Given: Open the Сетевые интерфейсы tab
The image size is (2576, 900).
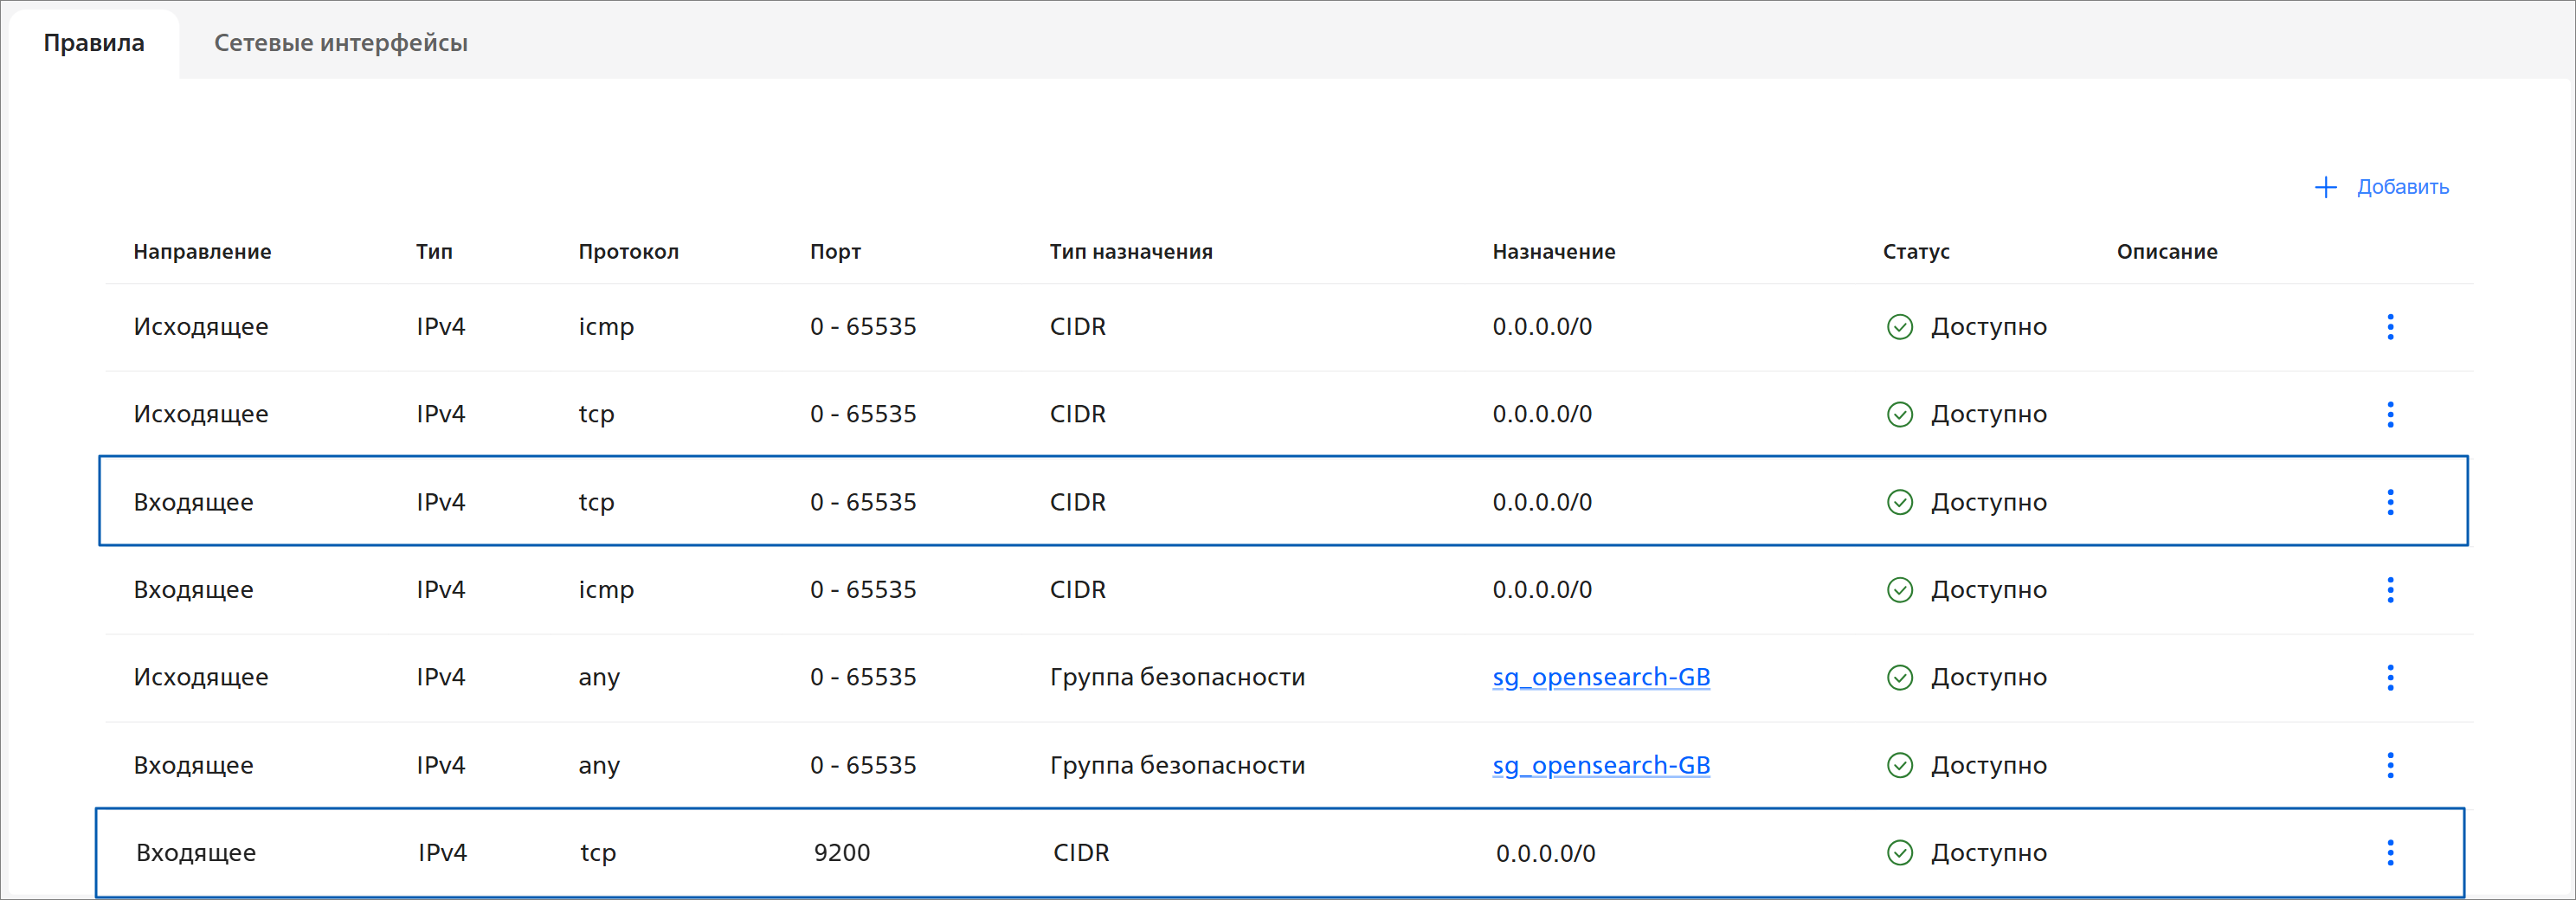Looking at the screenshot, I should coord(340,43).
